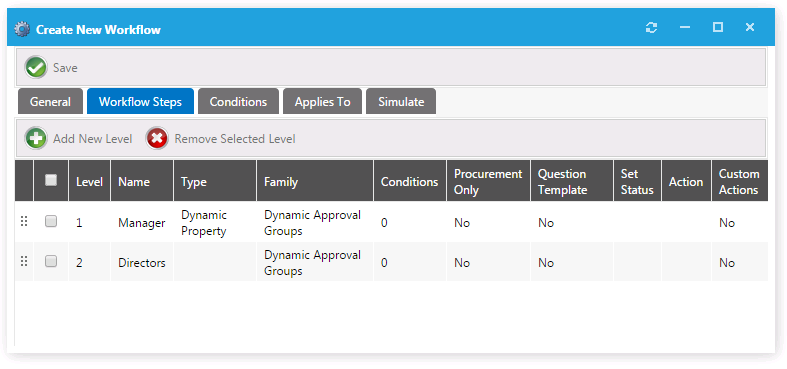This screenshot has width=787, height=369.
Task: Switch to the Conditions tab
Action: tap(238, 102)
